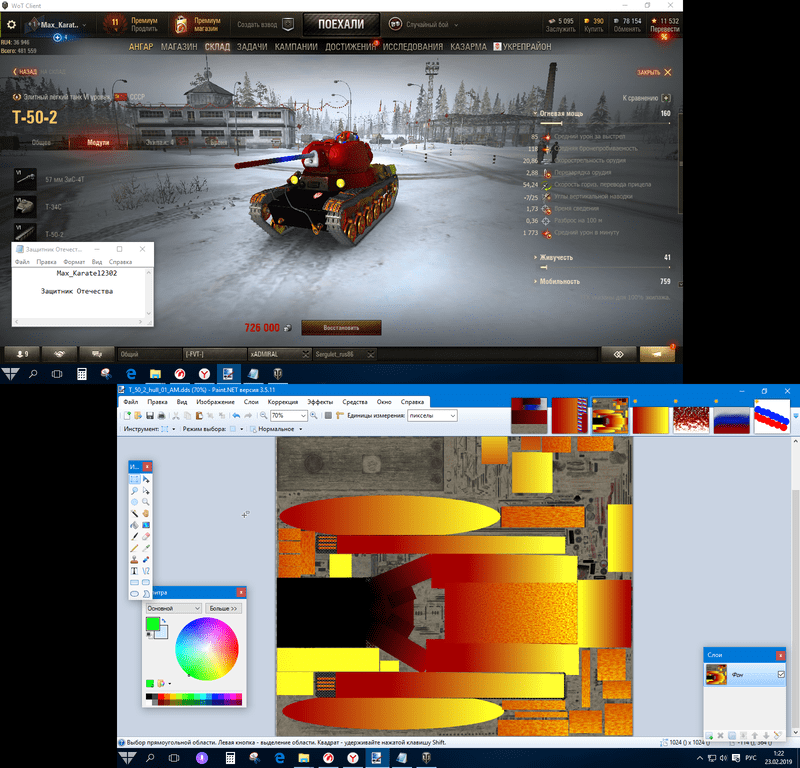Switch to the ИССЛЕДОВАНИЯ tab in WoT

[x=413, y=47]
